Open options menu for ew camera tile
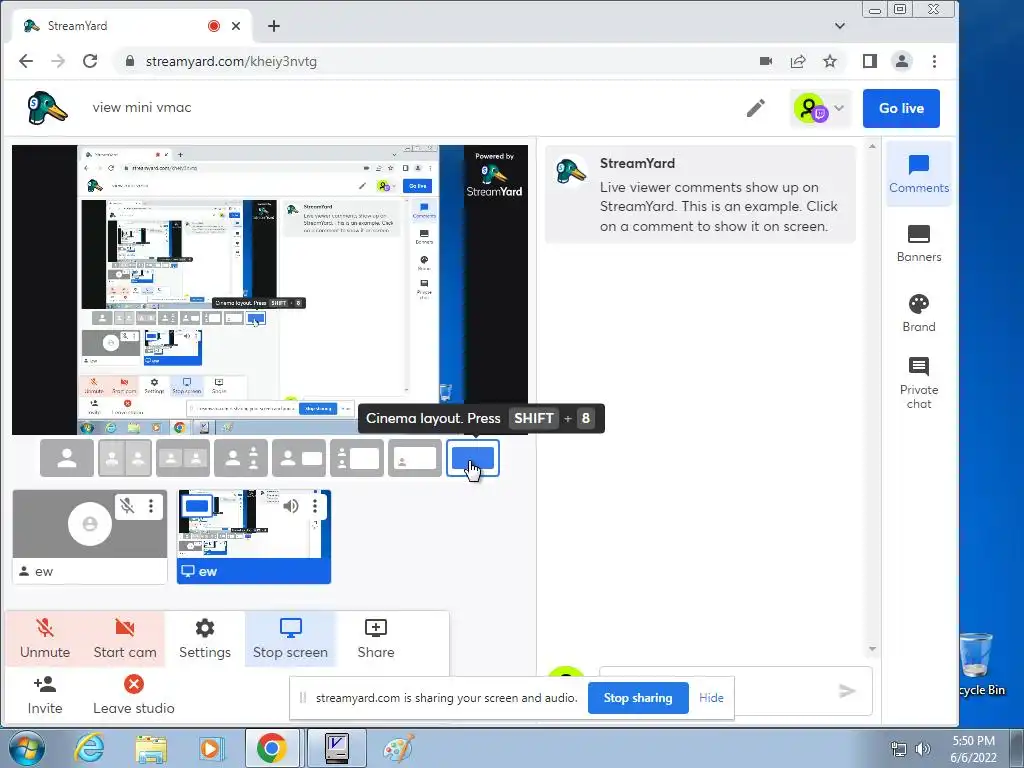This screenshot has width=1024, height=768. click(x=151, y=505)
